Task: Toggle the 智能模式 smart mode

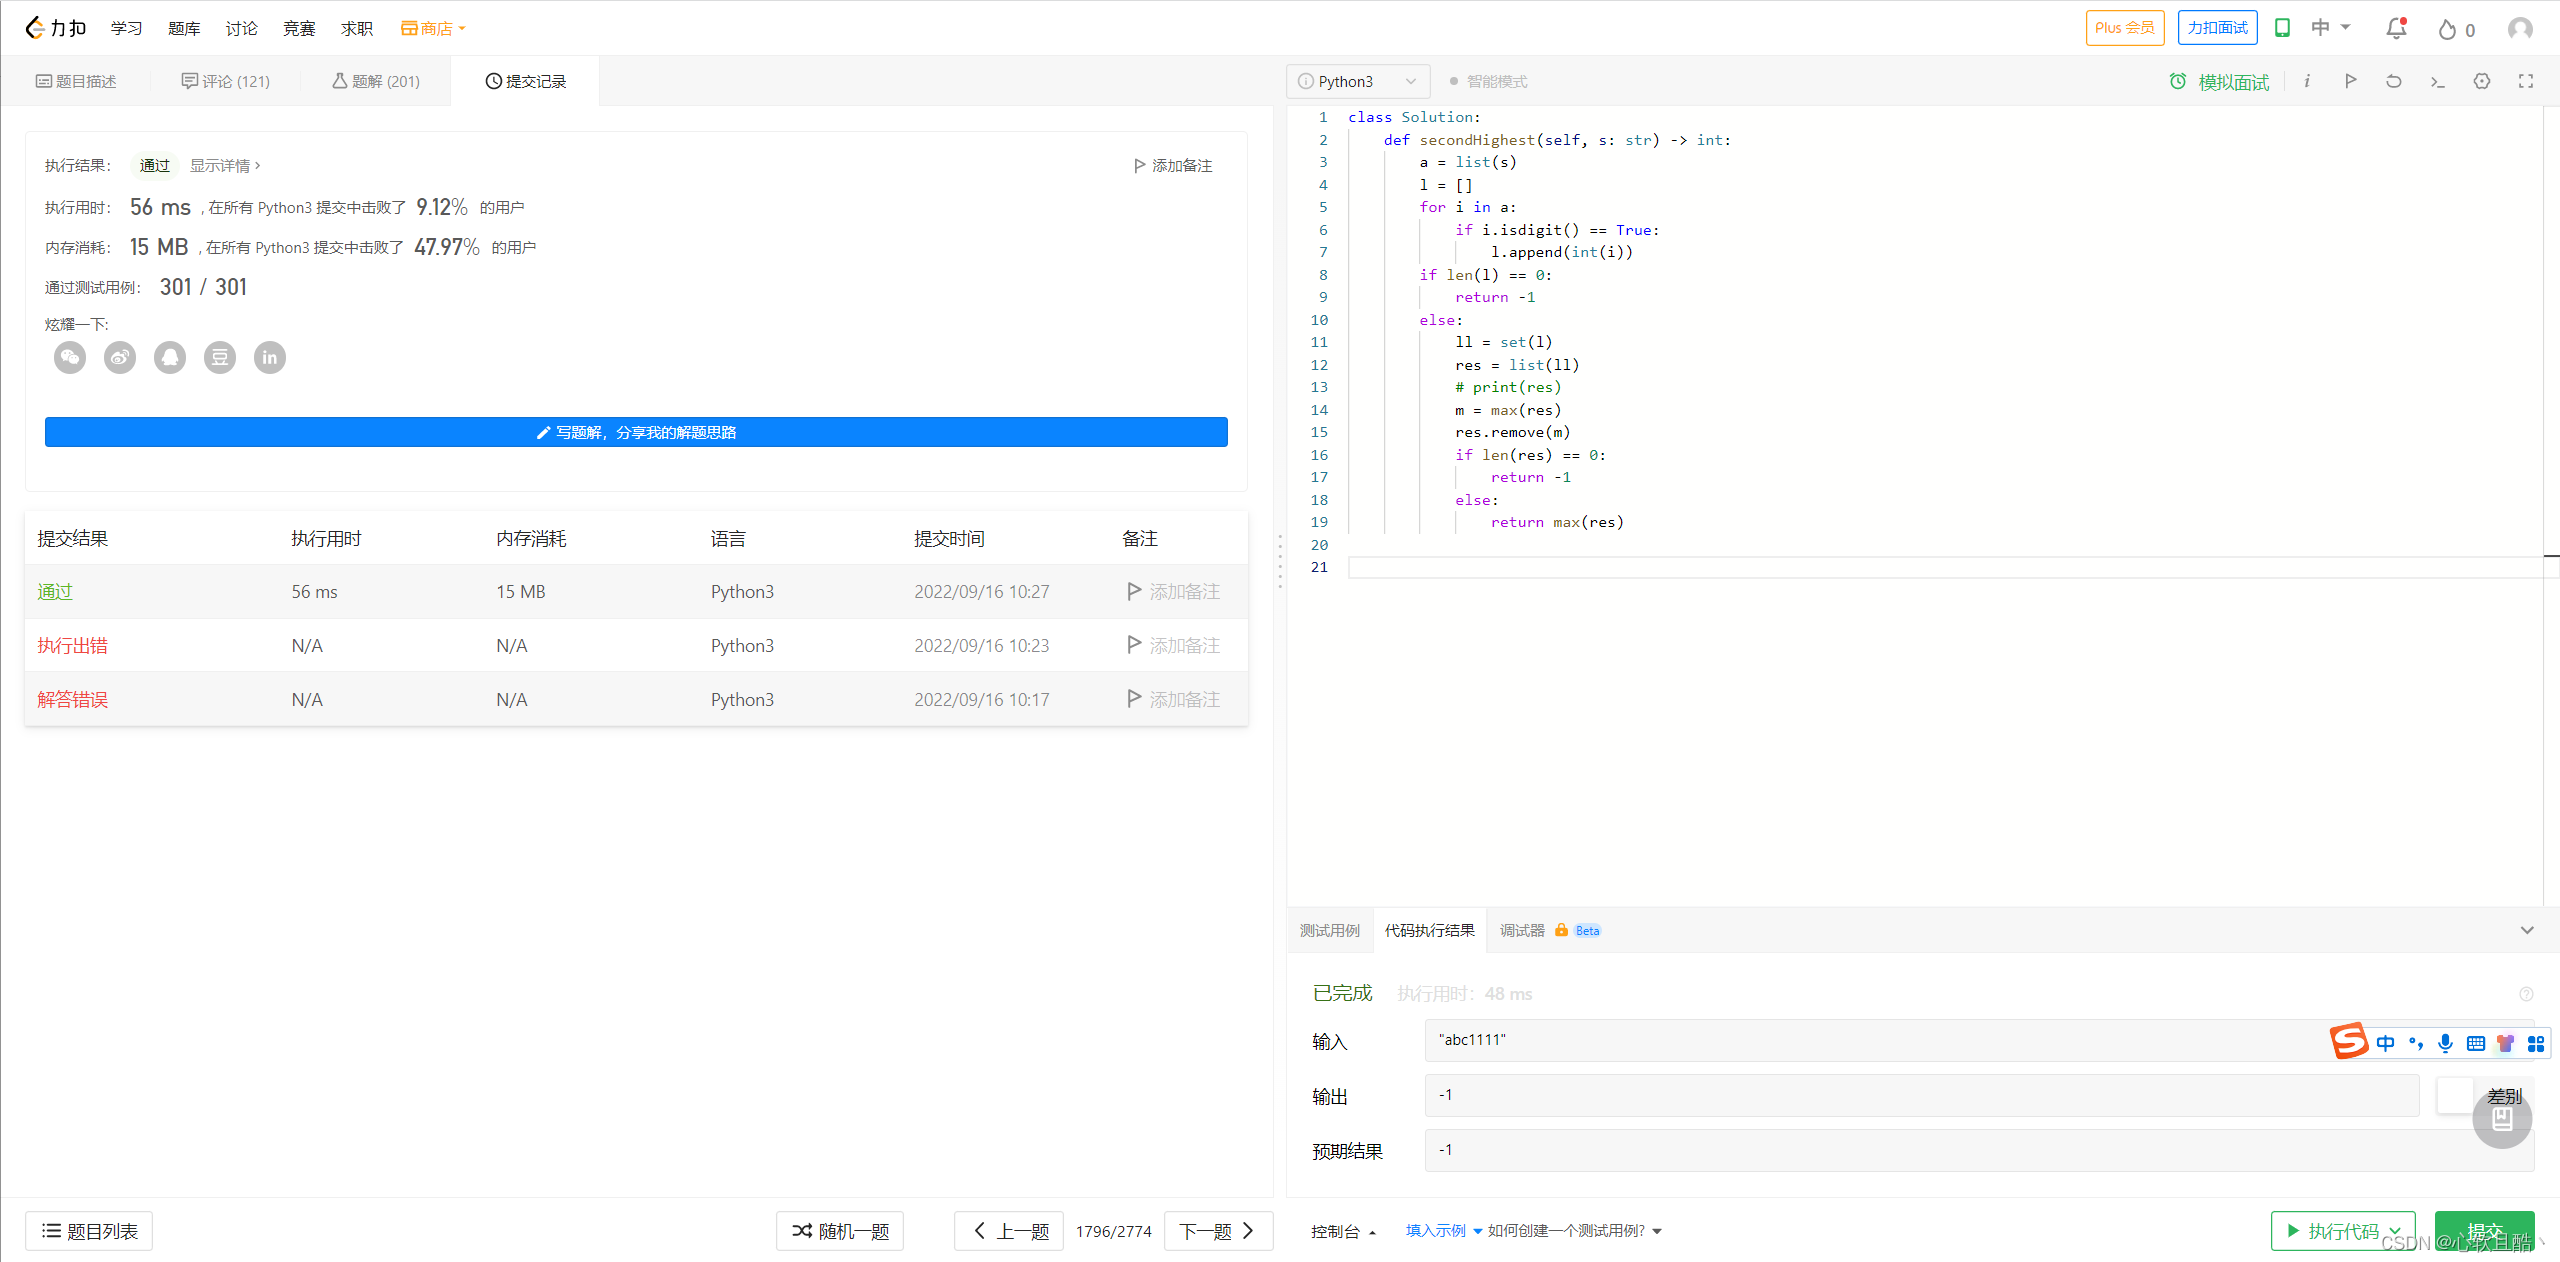Action: pyautogui.click(x=1488, y=81)
